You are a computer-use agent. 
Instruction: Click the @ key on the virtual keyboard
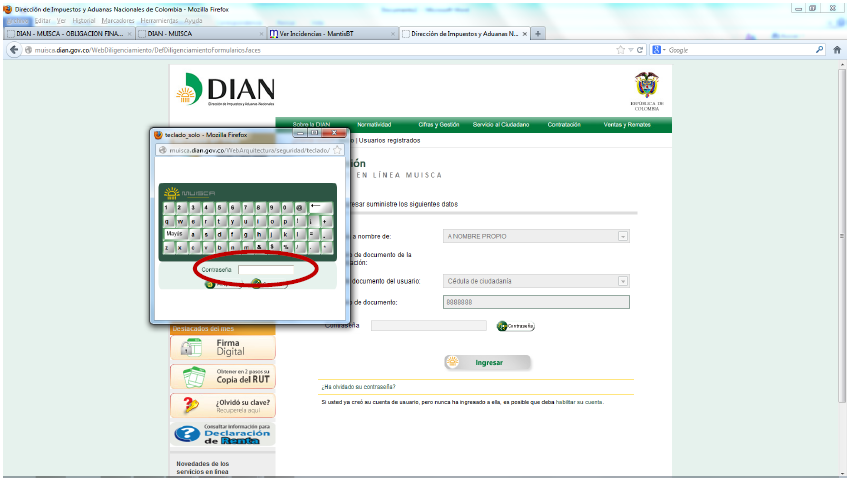[300, 208]
